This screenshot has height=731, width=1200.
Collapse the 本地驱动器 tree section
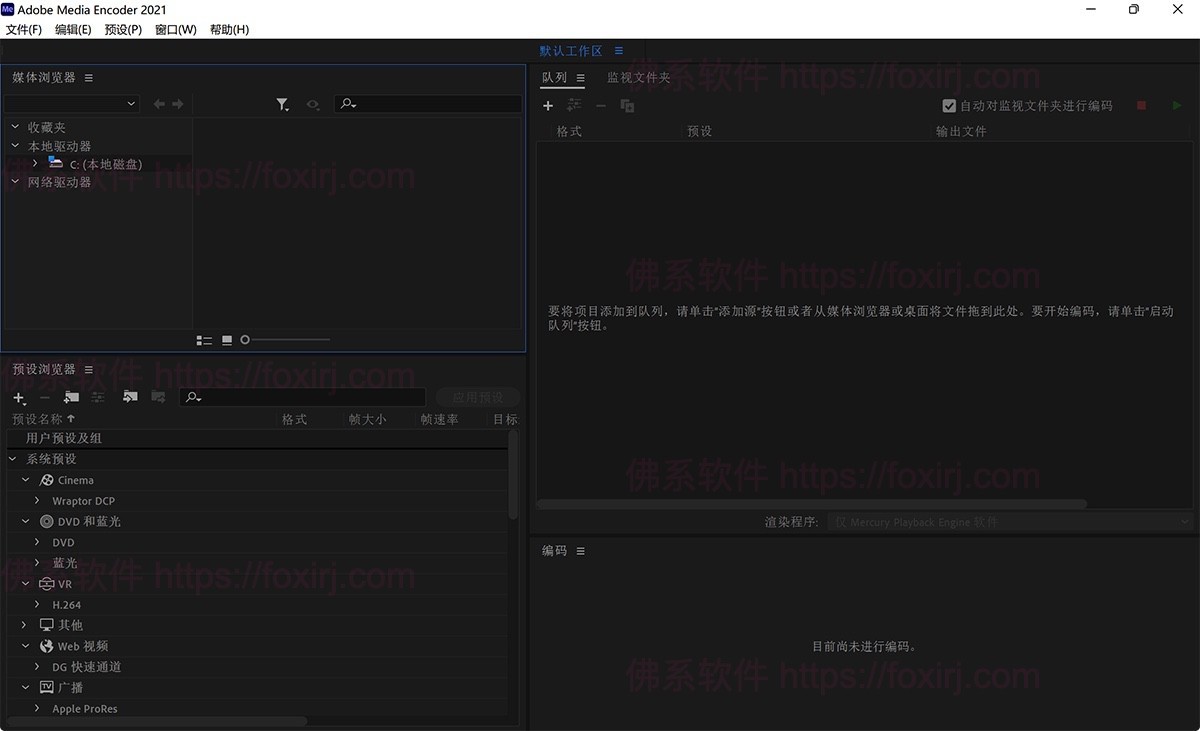[14, 145]
